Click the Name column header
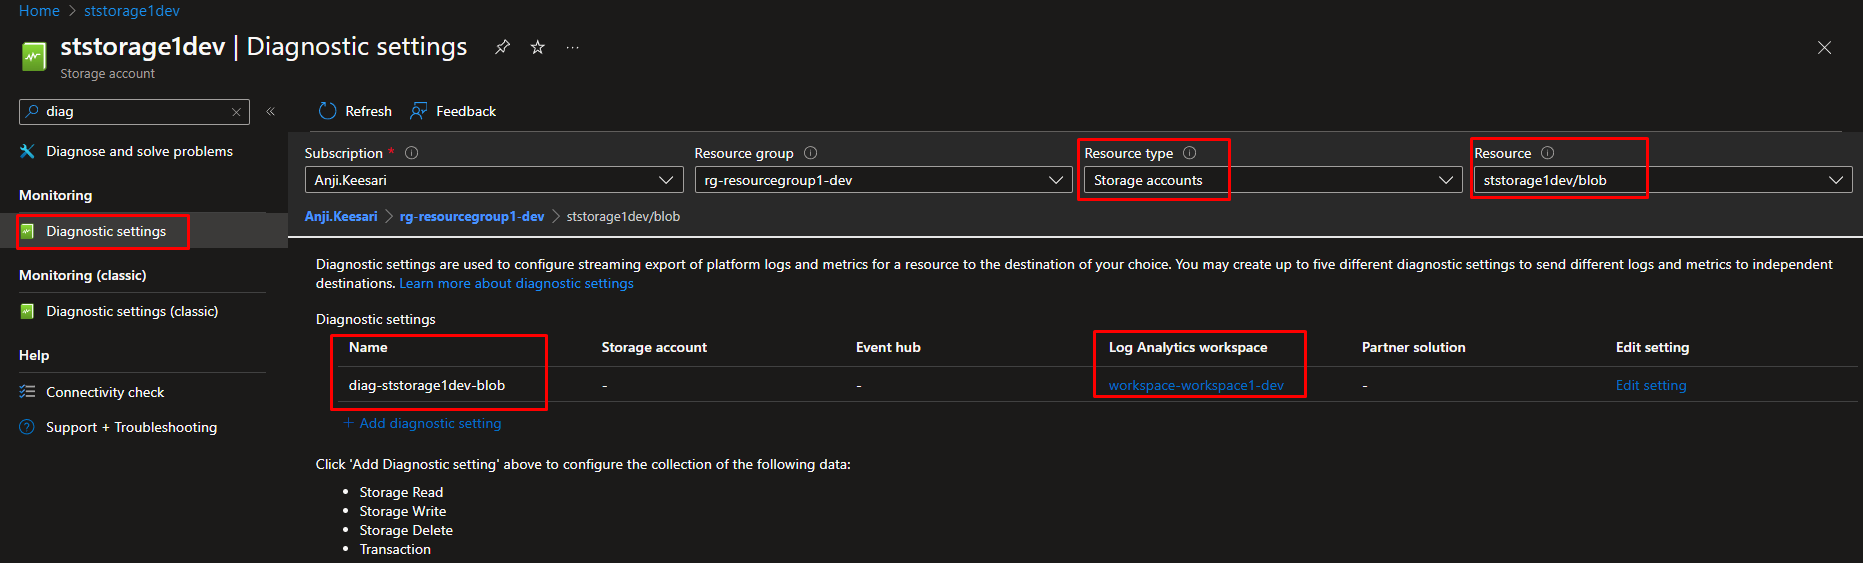Image resolution: width=1863 pixels, height=563 pixels. [368, 347]
